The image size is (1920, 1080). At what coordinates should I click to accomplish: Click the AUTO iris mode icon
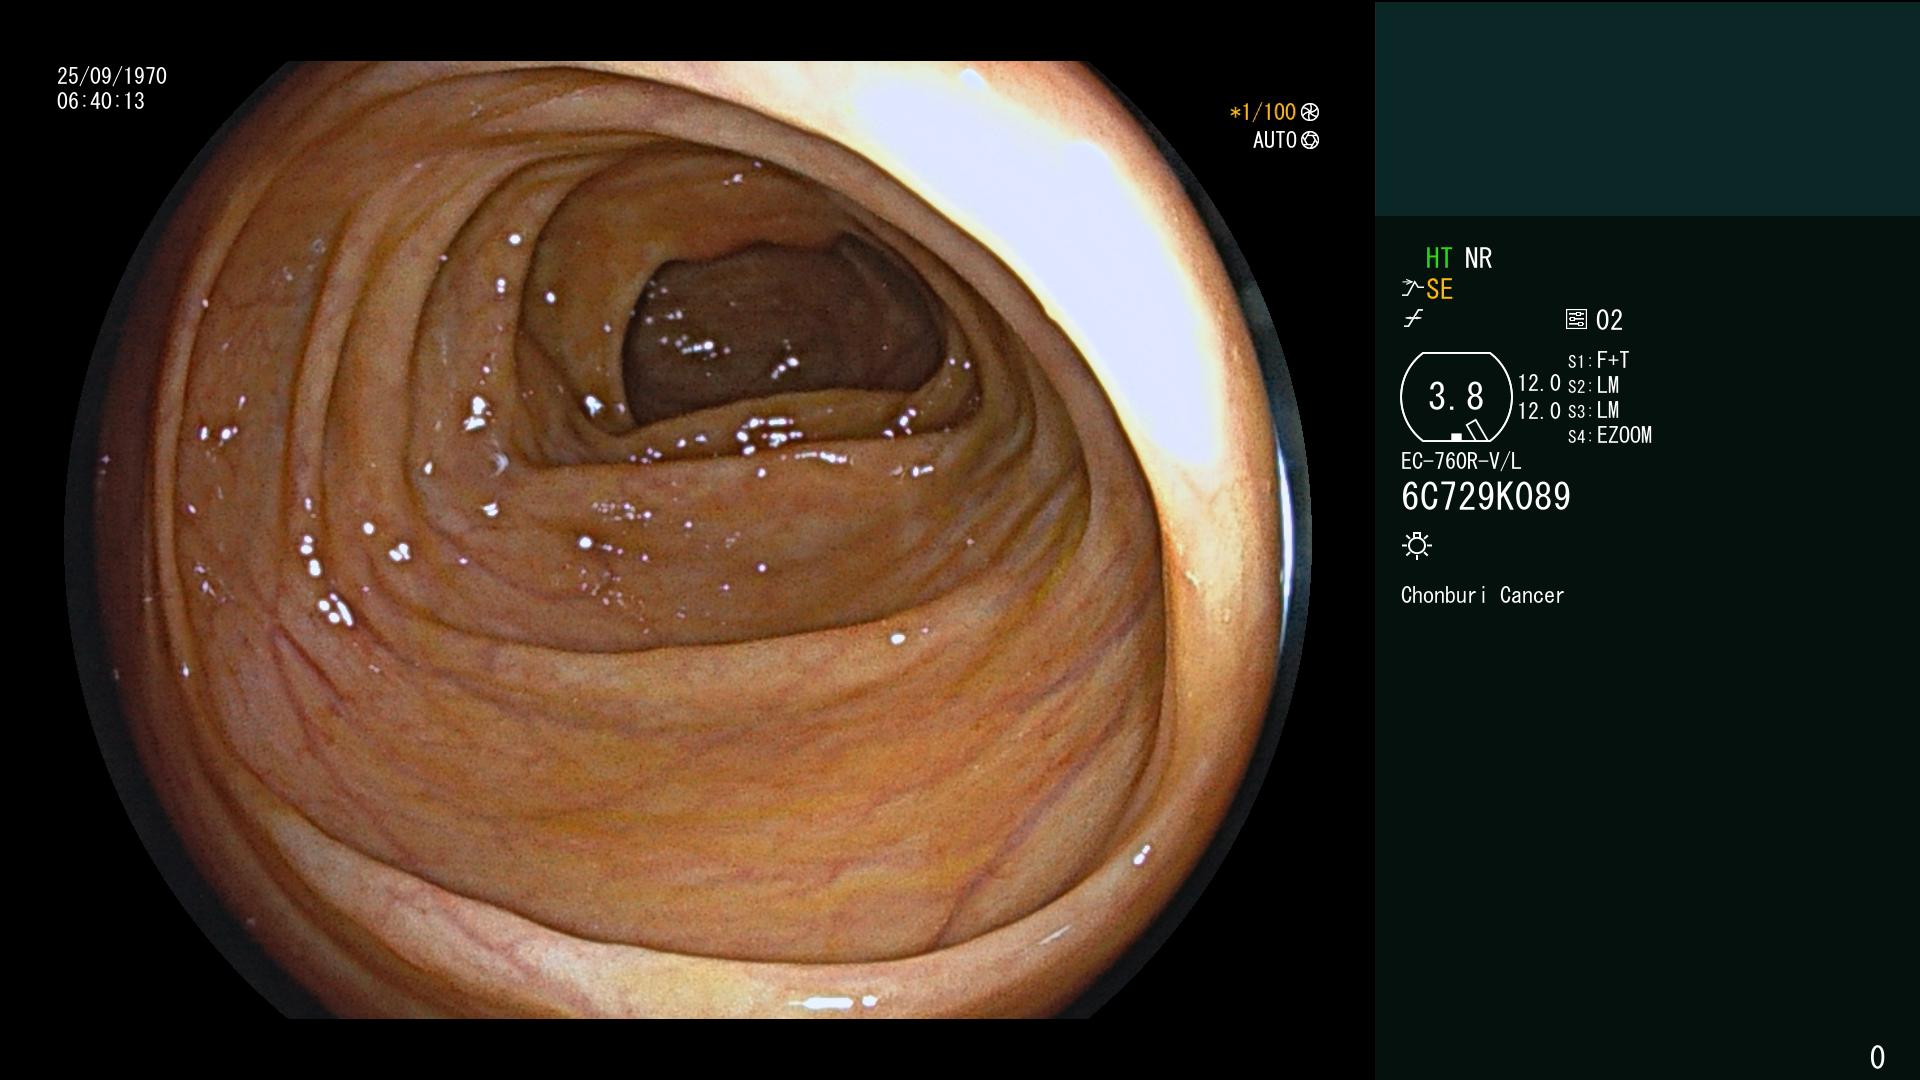click(x=1310, y=140)
